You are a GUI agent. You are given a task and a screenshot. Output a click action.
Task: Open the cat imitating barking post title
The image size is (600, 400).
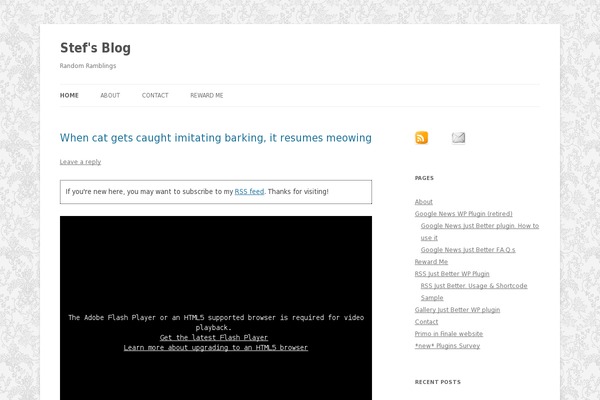point(216,138)
